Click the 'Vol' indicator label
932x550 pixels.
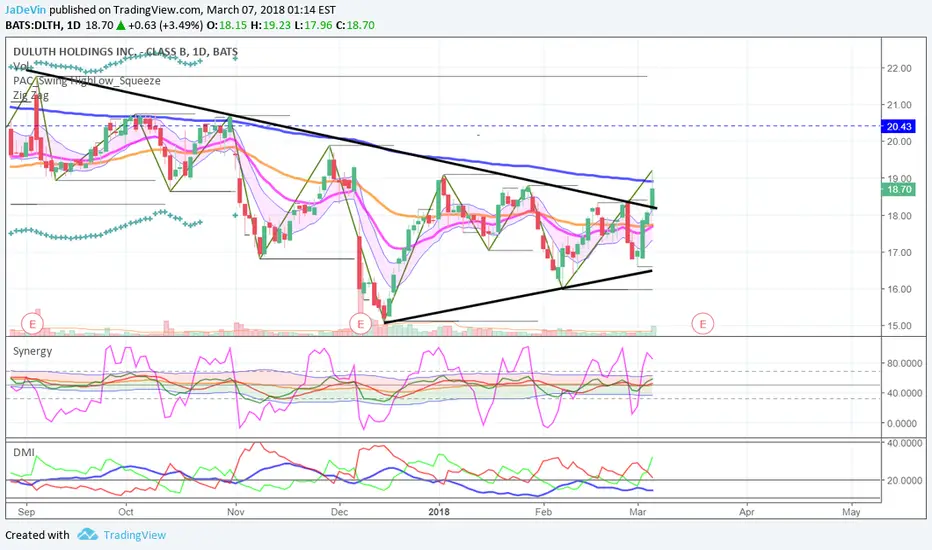(21, 66)
